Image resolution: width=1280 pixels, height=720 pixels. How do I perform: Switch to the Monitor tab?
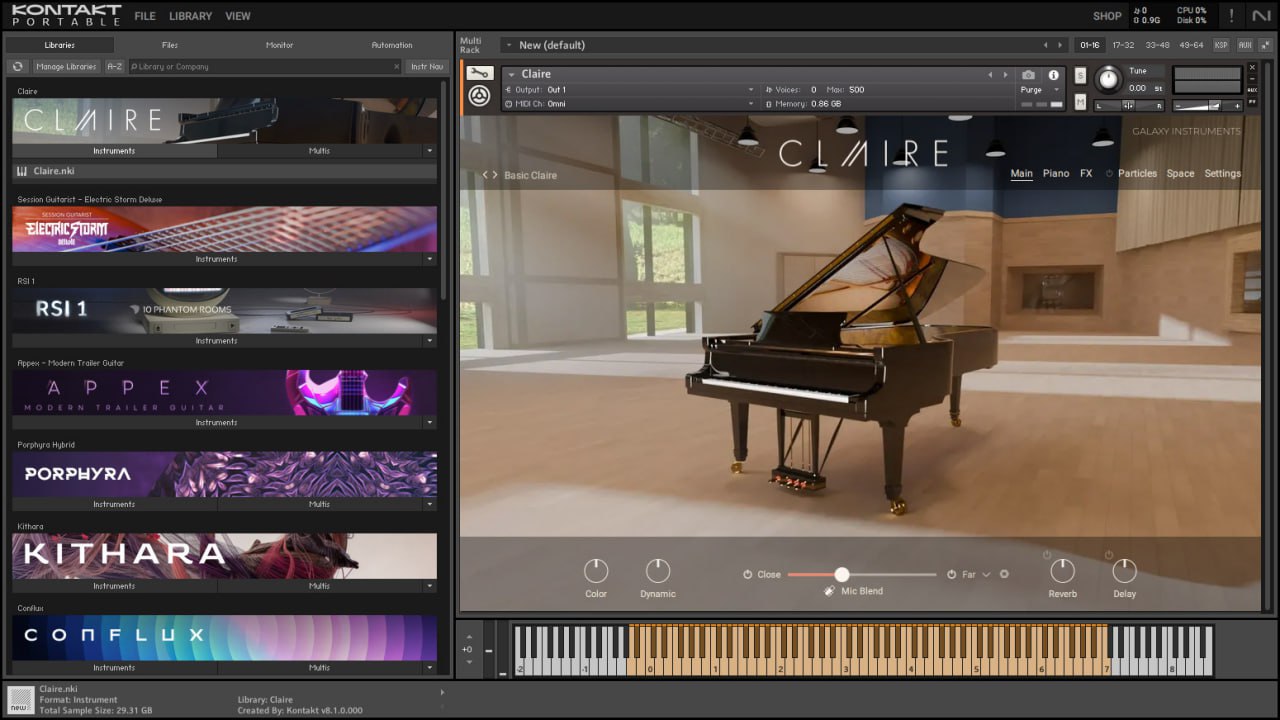(x=280, y=45)
